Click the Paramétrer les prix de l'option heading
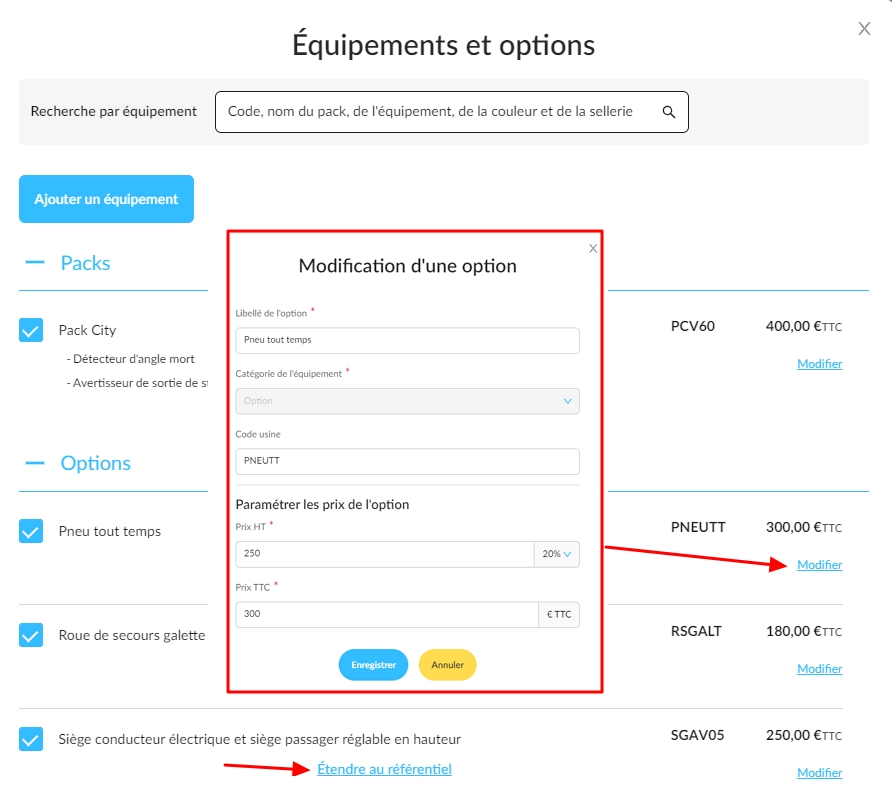This screenshot has width=892, height=804. click(x=322, y=505)
